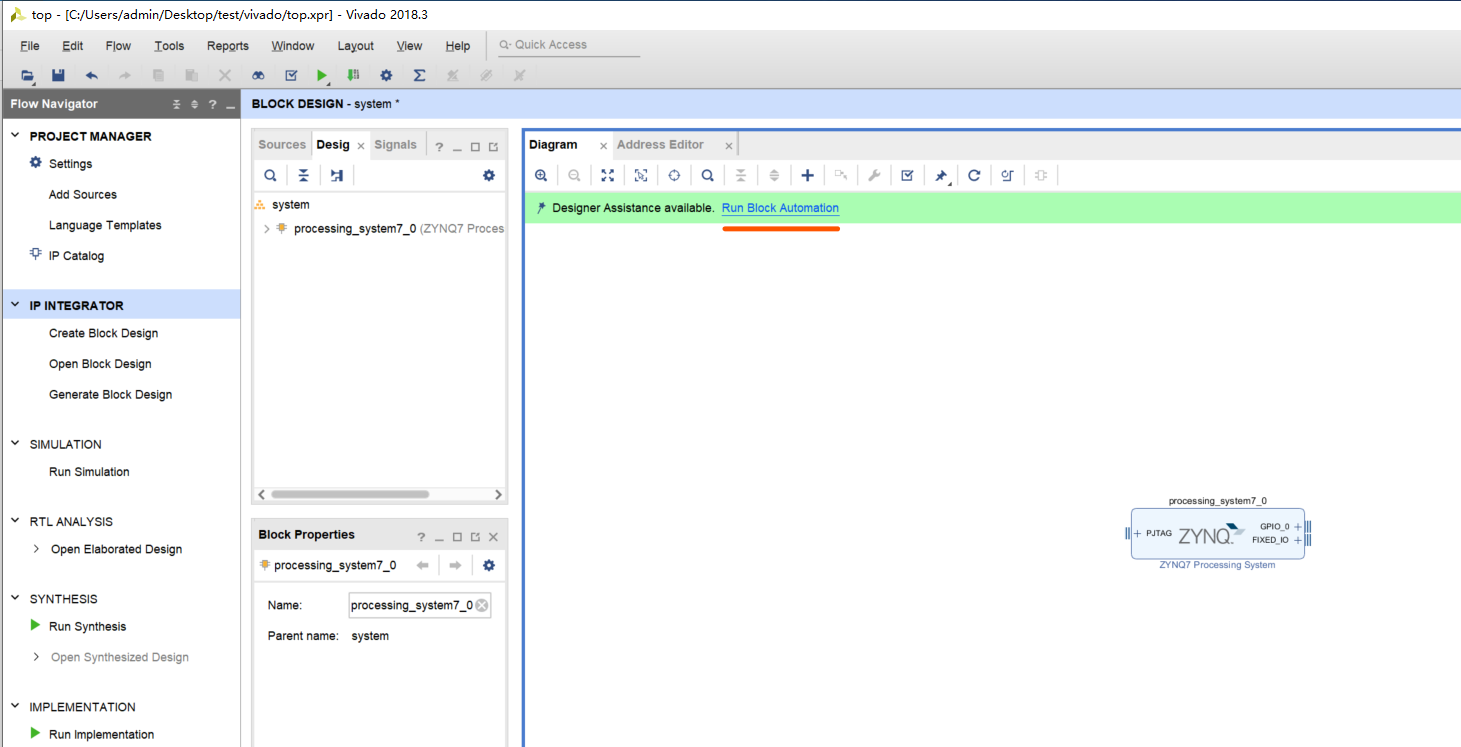
Task: Click Regenerate Layout refresh icon
Action: (974, 175)
